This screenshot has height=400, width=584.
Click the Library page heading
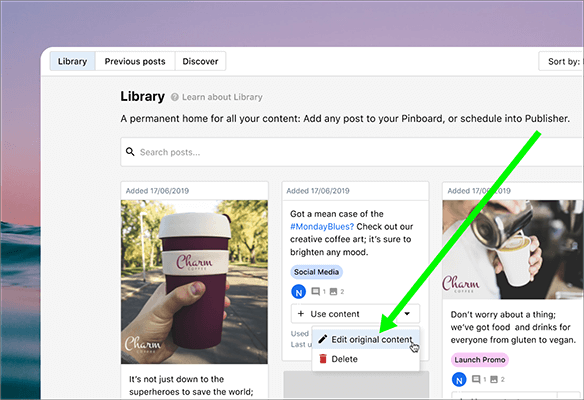pos(142,96)
